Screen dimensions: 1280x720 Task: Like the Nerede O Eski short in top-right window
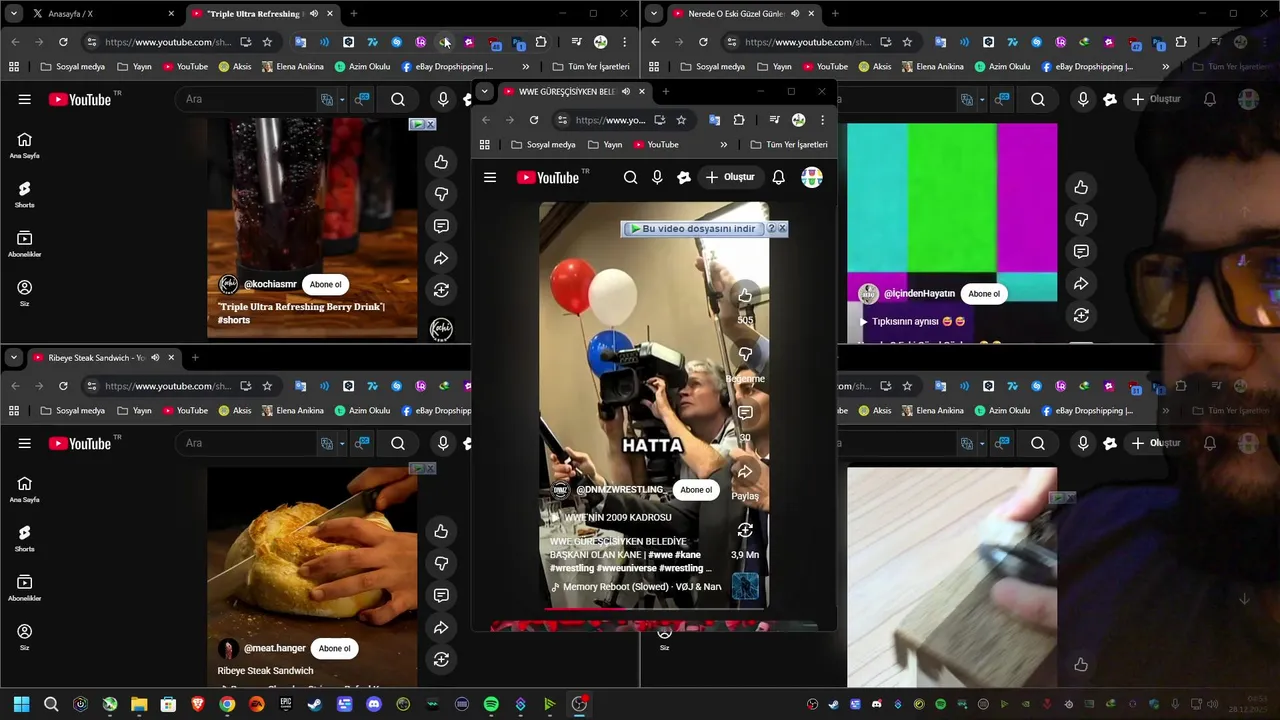point(1081,187)
